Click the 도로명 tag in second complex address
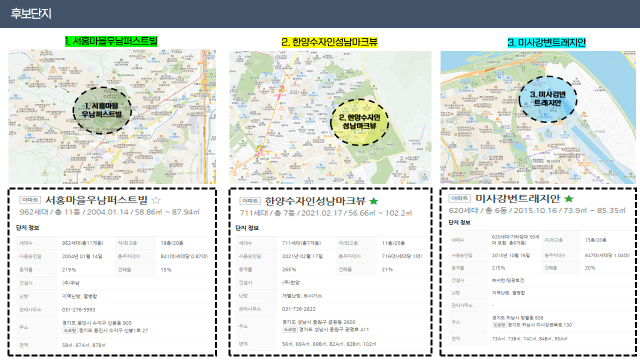The image size is (640, 360). [290, 329]
